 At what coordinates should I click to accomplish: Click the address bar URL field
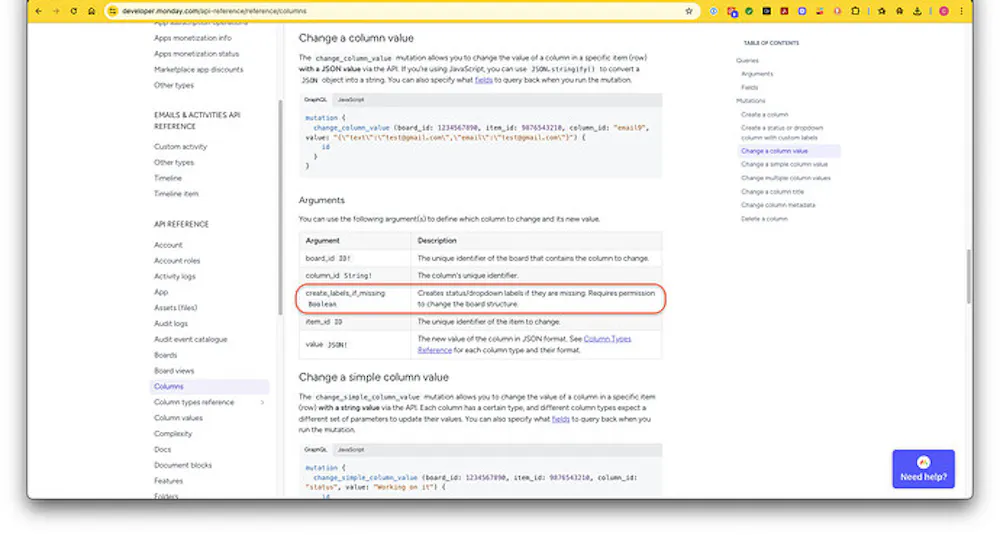pyautogui.click(x=402, y=11)
